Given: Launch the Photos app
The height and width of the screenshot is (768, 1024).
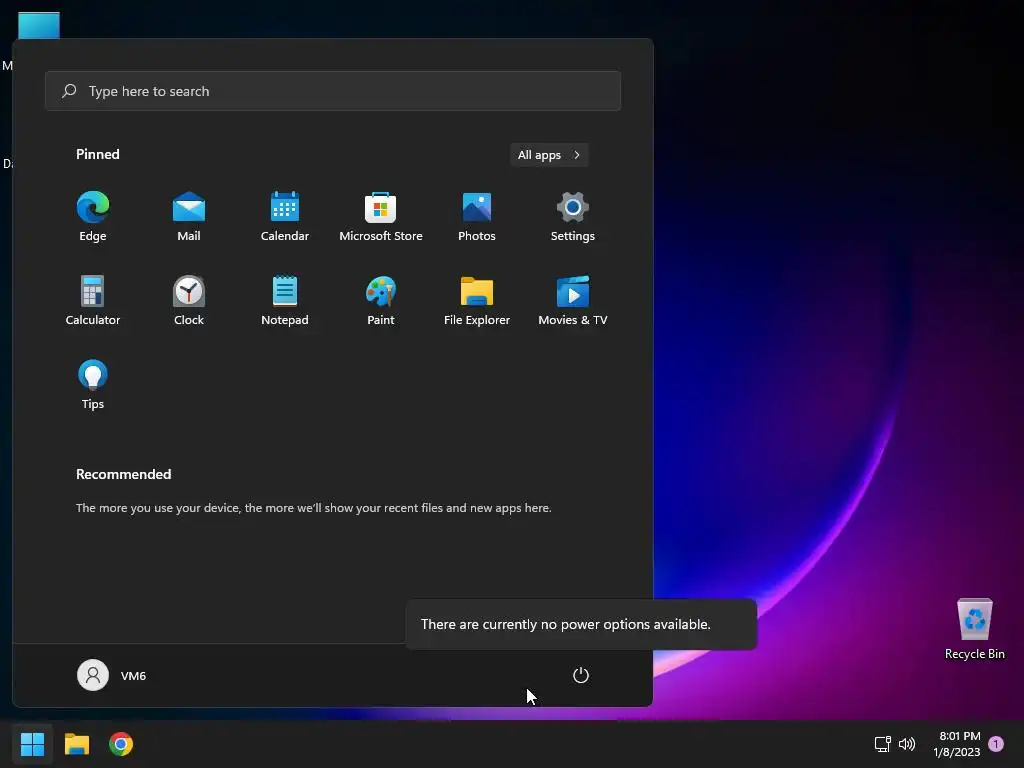Looking at the screenshot, I should (x=477, y=217).
